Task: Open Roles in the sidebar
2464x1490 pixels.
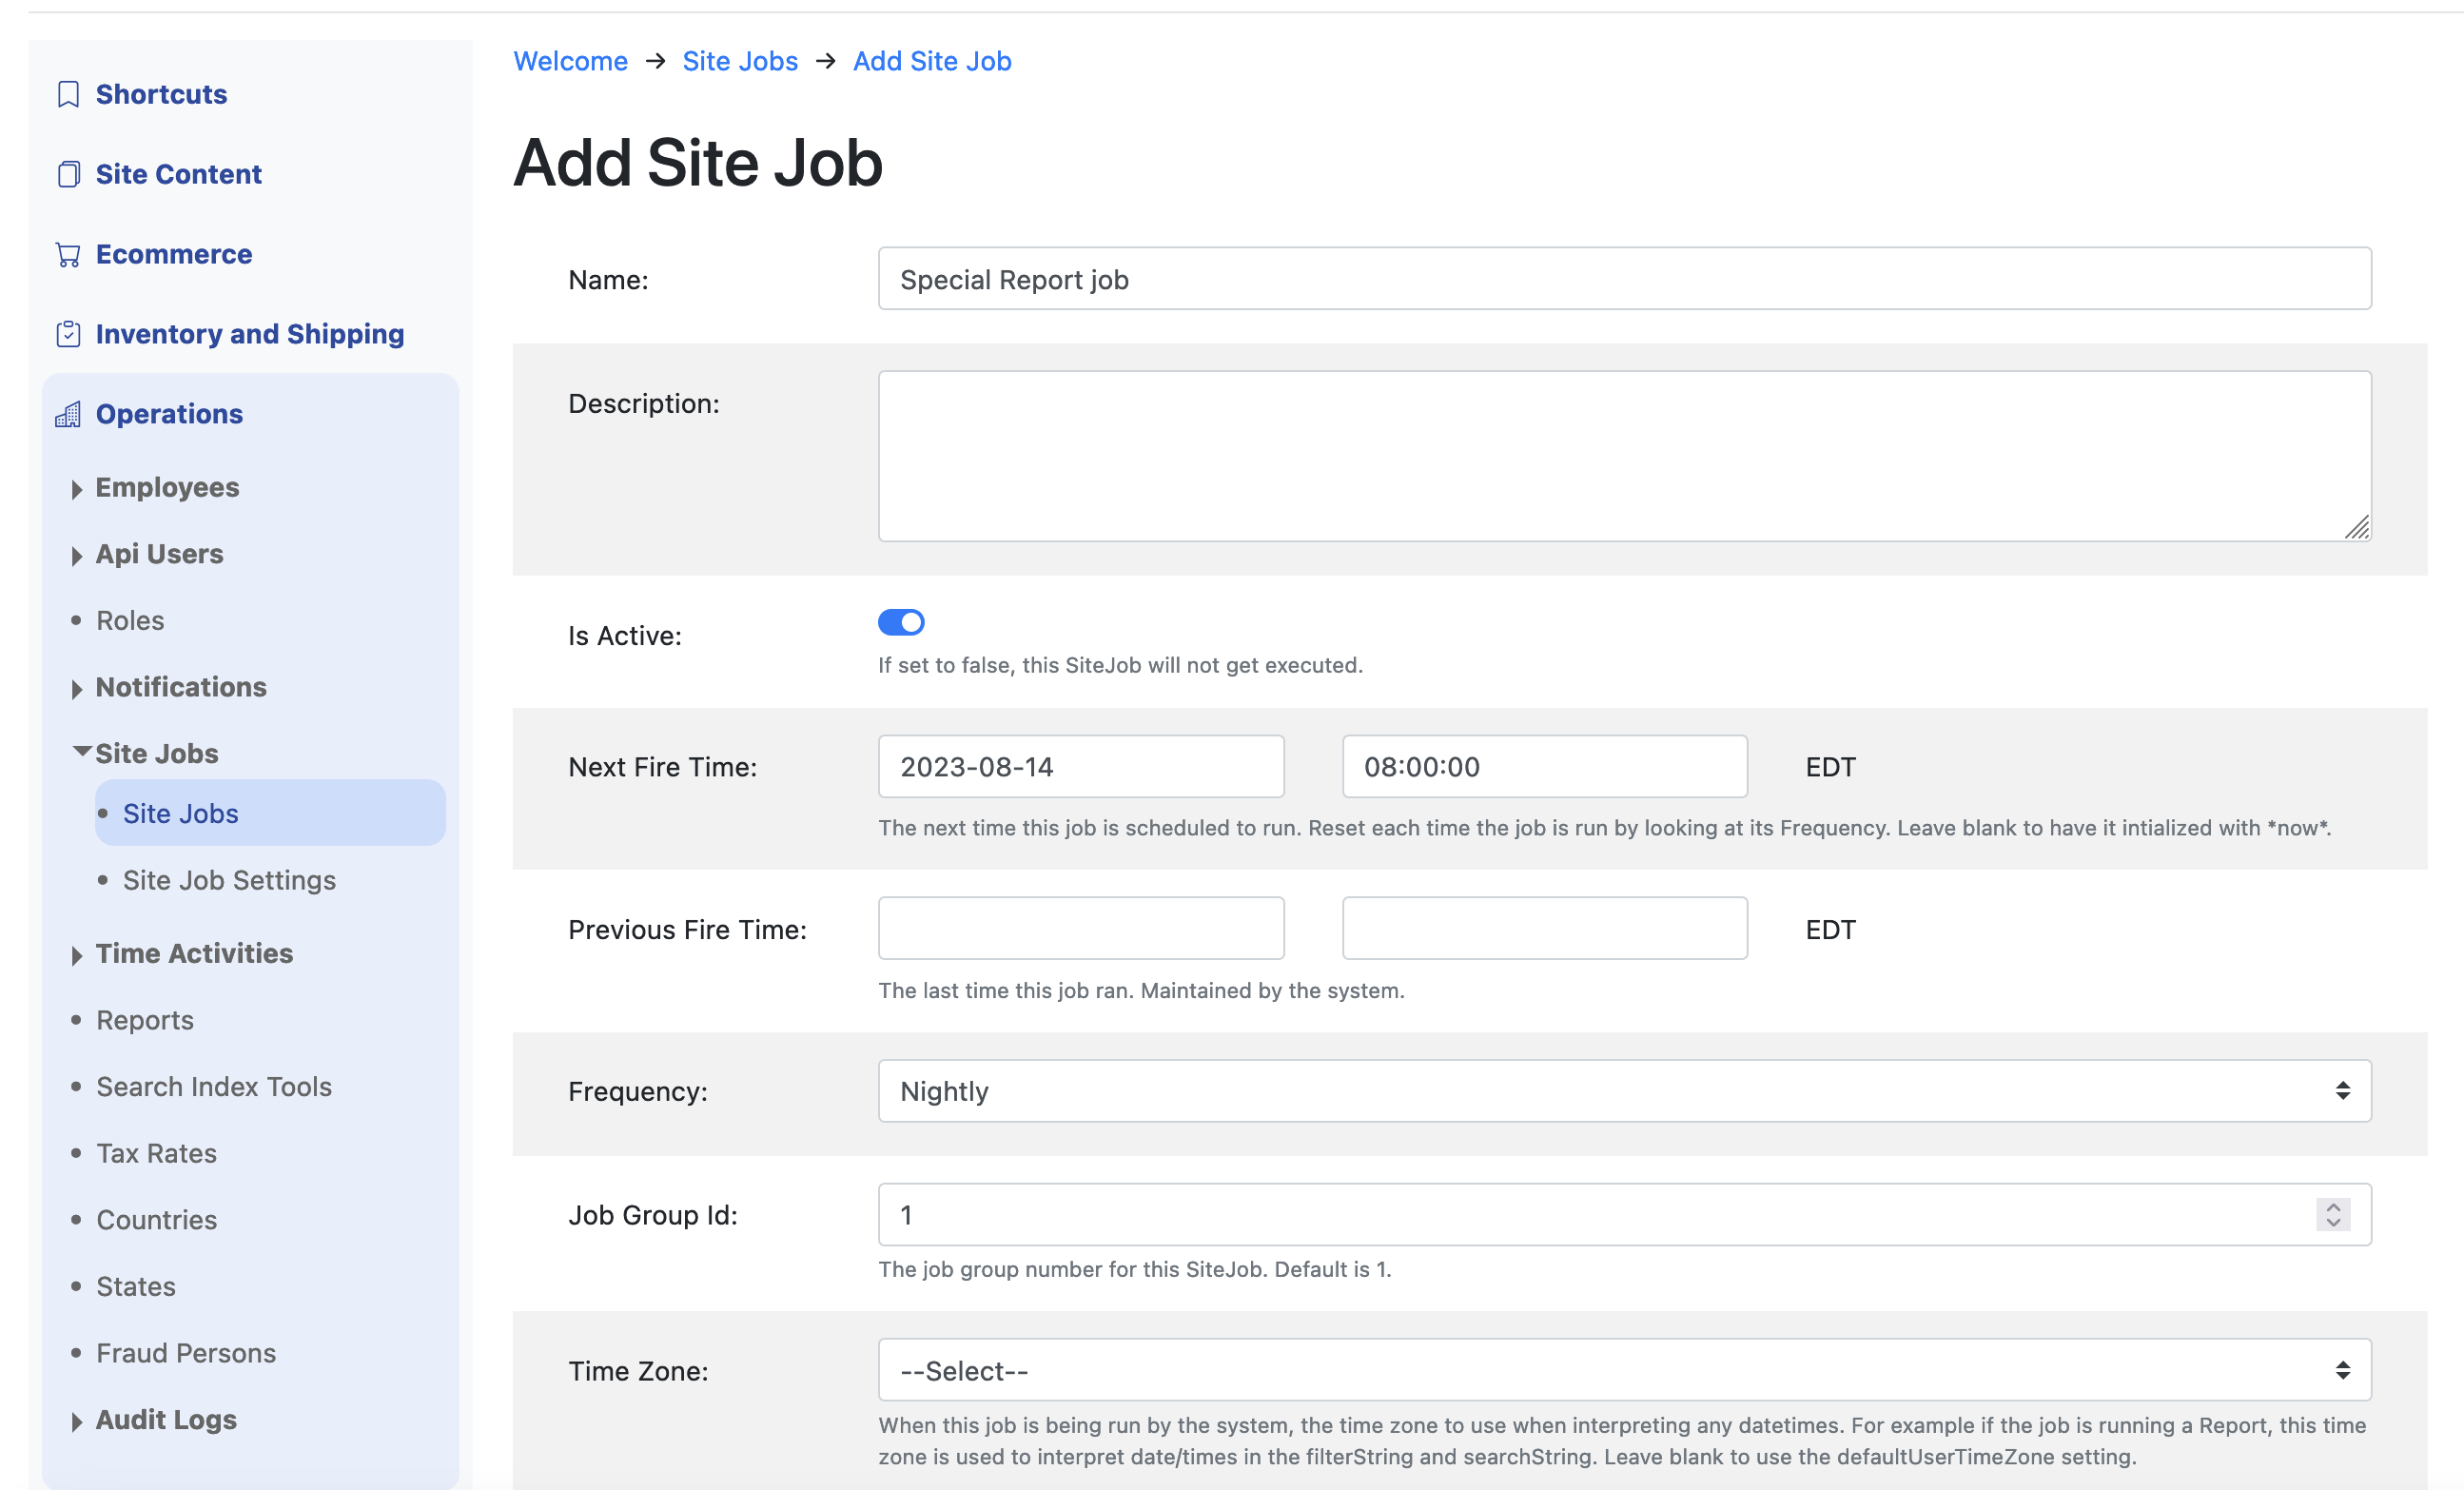Action: point(130,620)
